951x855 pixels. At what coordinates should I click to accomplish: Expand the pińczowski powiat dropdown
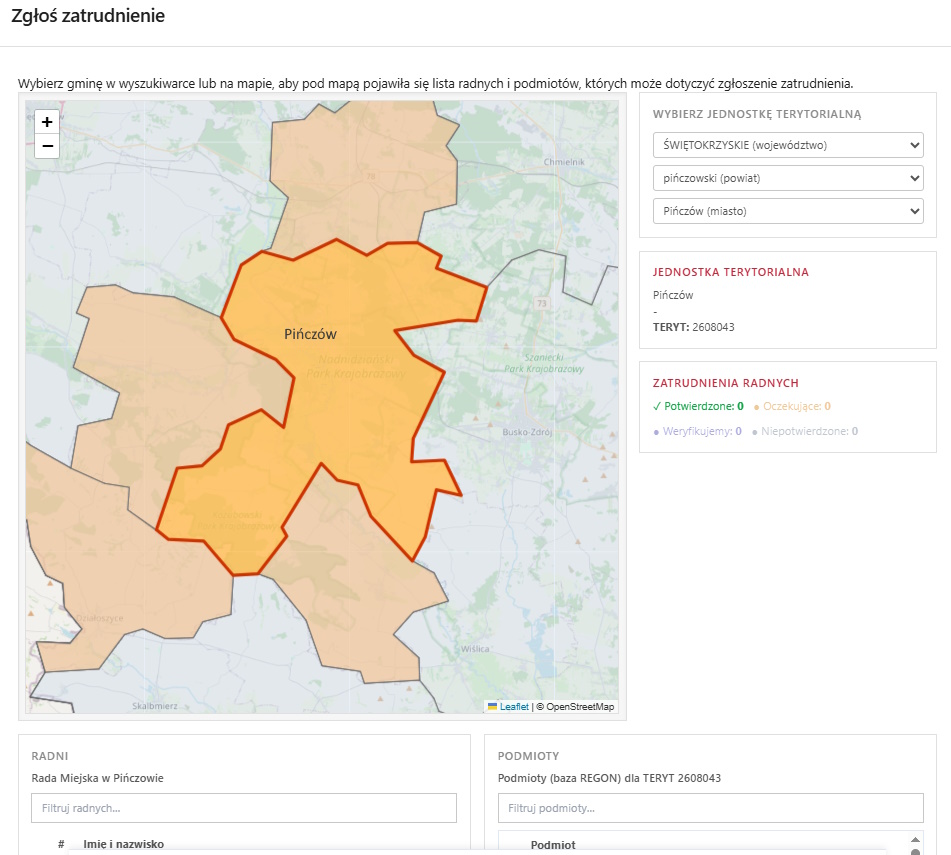(x=787, y=178)
